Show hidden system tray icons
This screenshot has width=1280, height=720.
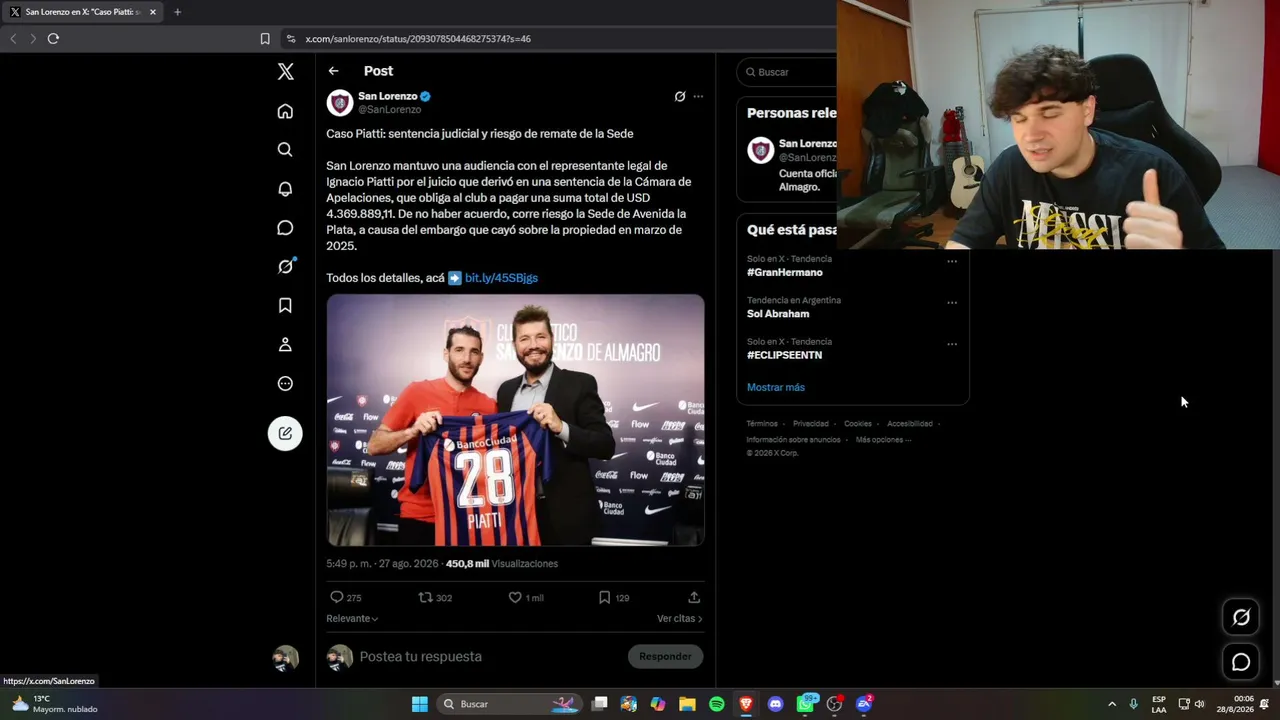(1112, 704)
